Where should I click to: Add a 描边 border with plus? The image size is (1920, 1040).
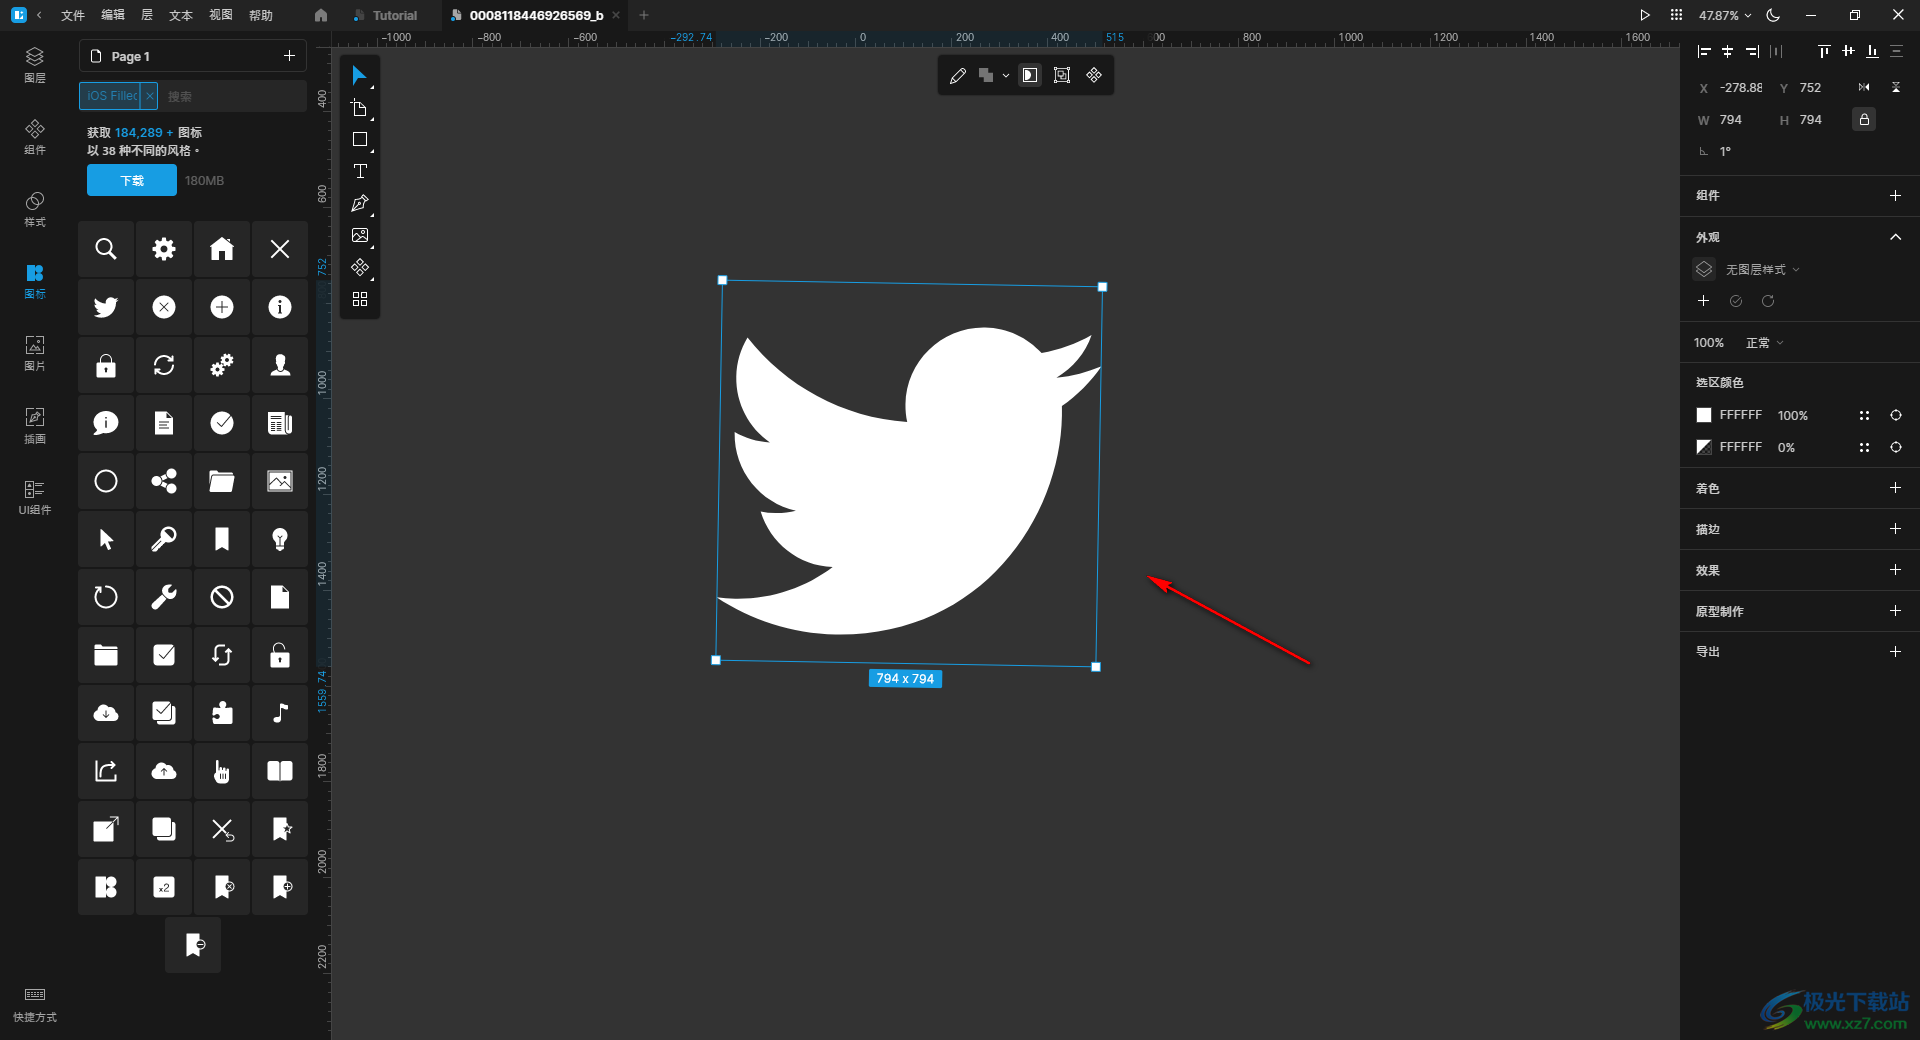(1895, 528)
